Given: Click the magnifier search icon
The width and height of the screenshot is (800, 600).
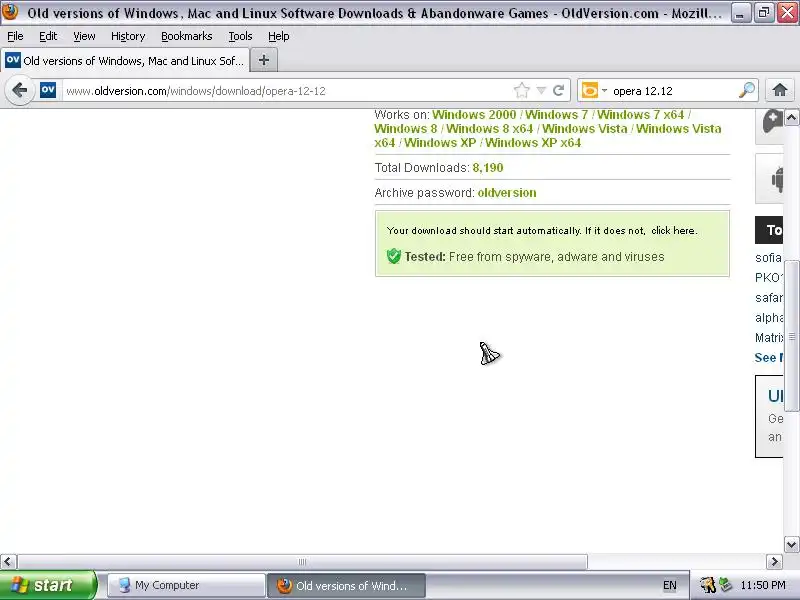Looking at the screenshot, I should pos(746,91).
